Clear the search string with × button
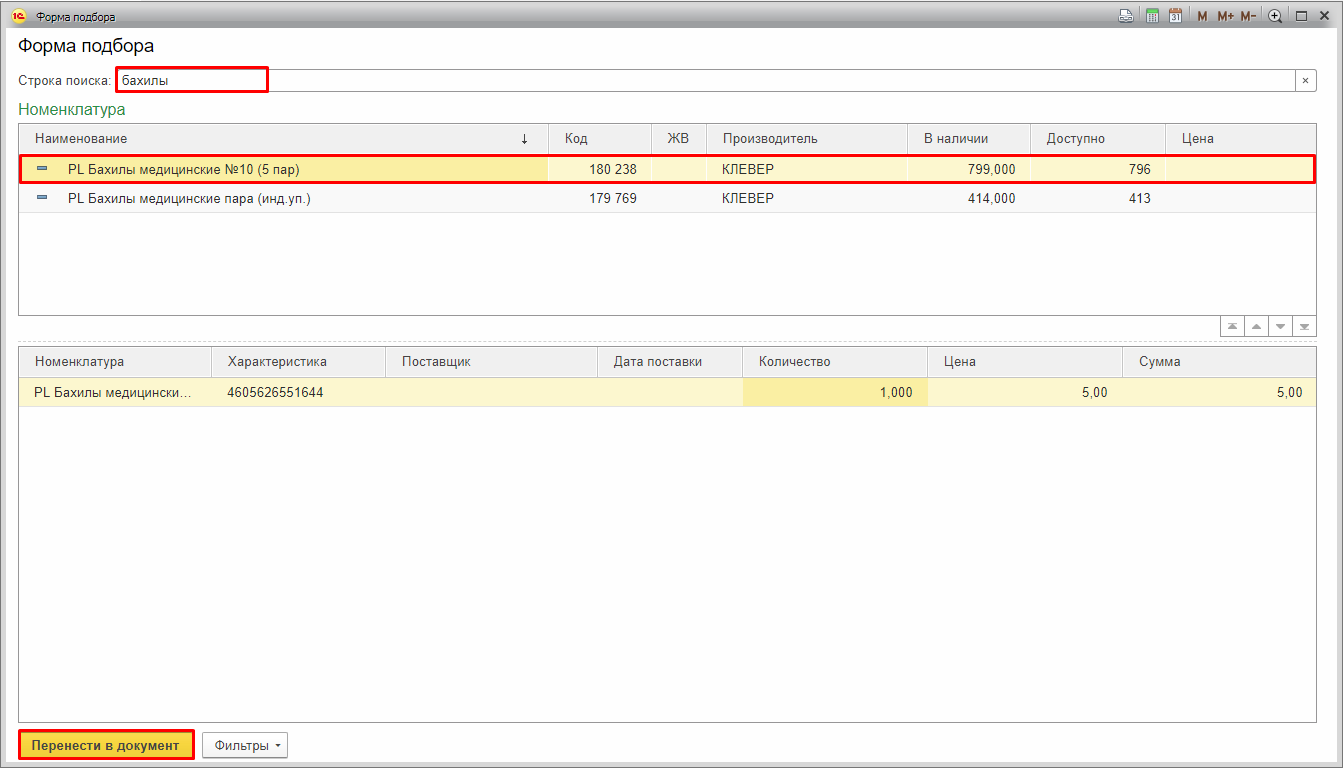Viewport: 1343px width, 768px height. pyautogui.click(x=1305, y=81)
